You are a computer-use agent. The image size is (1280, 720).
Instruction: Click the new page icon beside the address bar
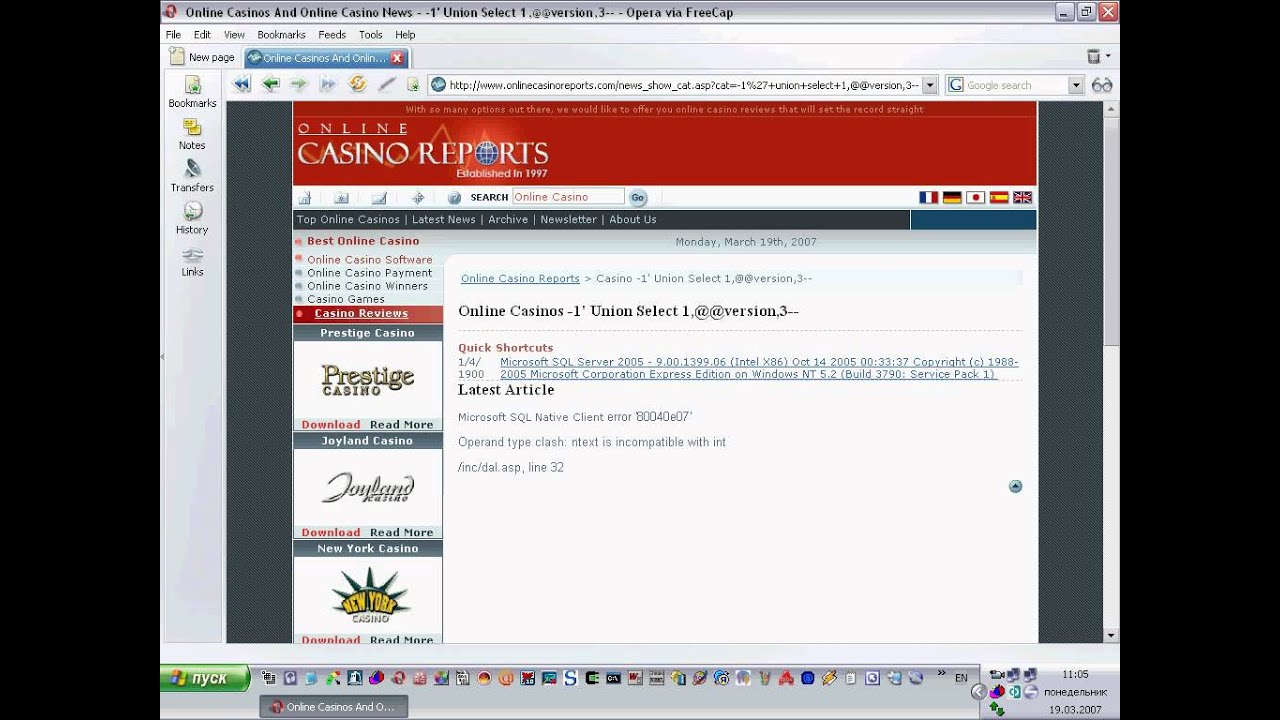coord(413,85)
